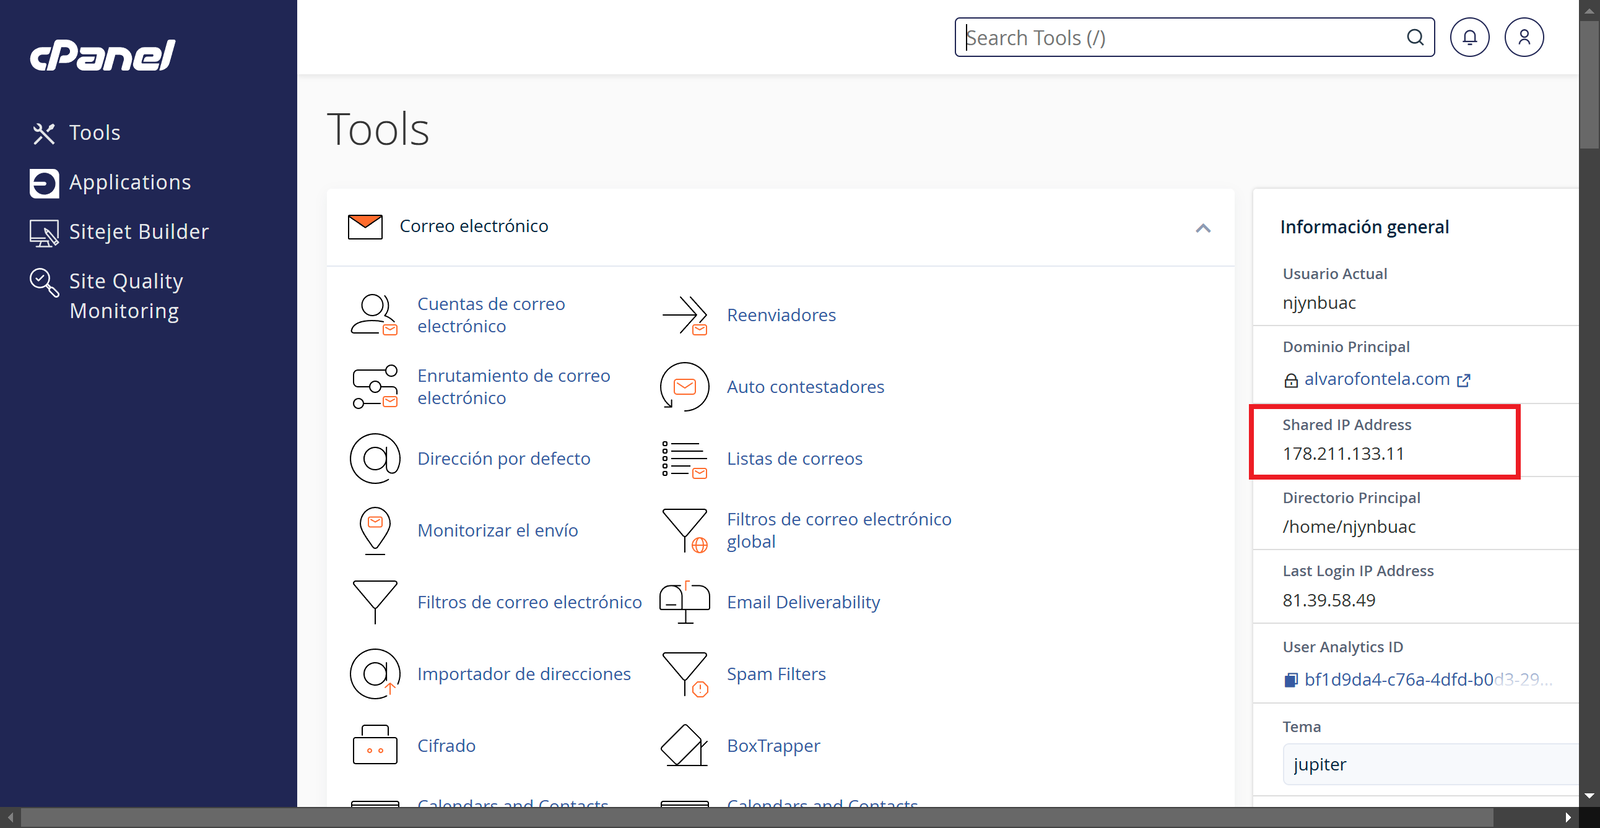Screen dimensions: 1600x828
Task: Open Cuentas de correo electrónico link
Action: tap(491, 315)
